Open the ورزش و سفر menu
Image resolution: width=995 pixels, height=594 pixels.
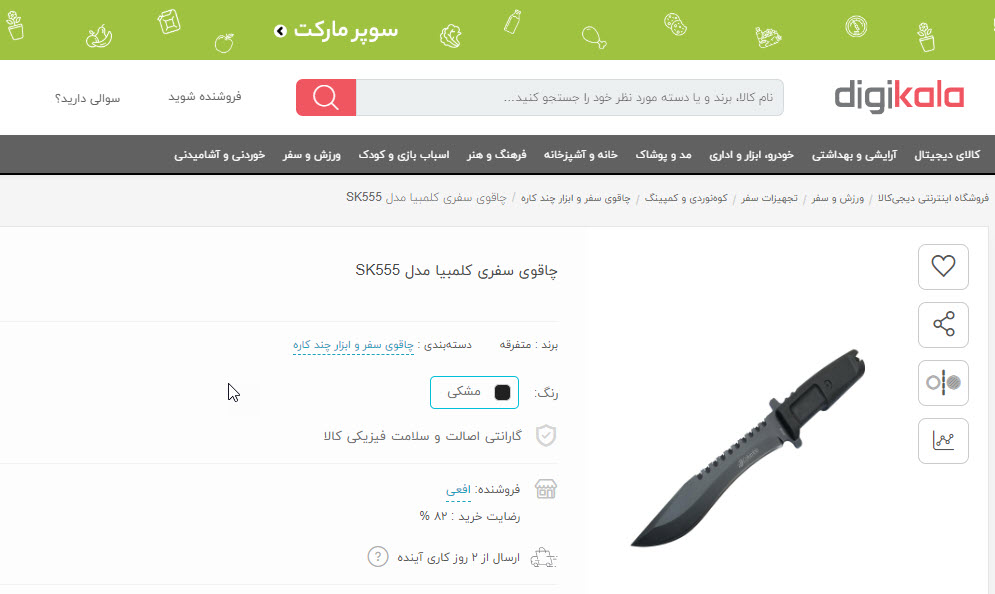tap(312, 154)
